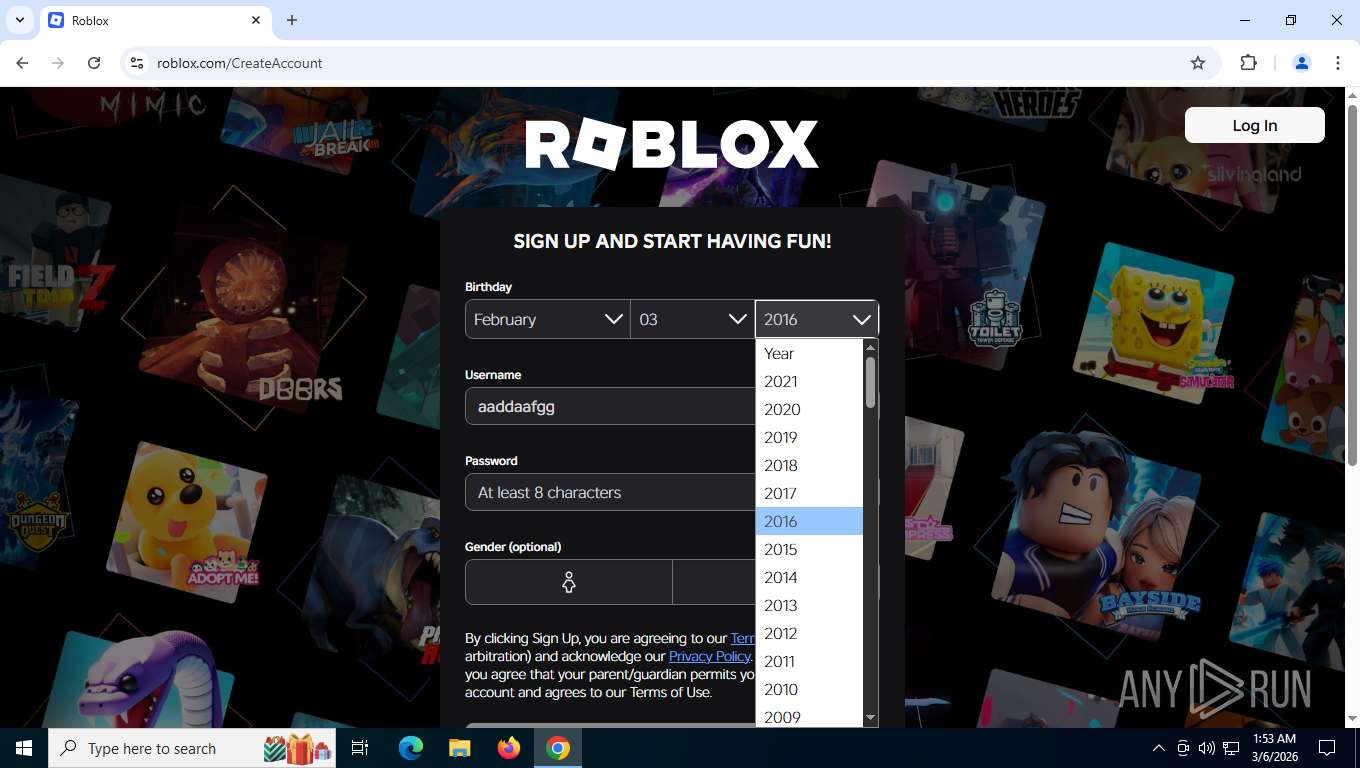
Task: Select year 2012 in list
Action: tap(809, 633)
